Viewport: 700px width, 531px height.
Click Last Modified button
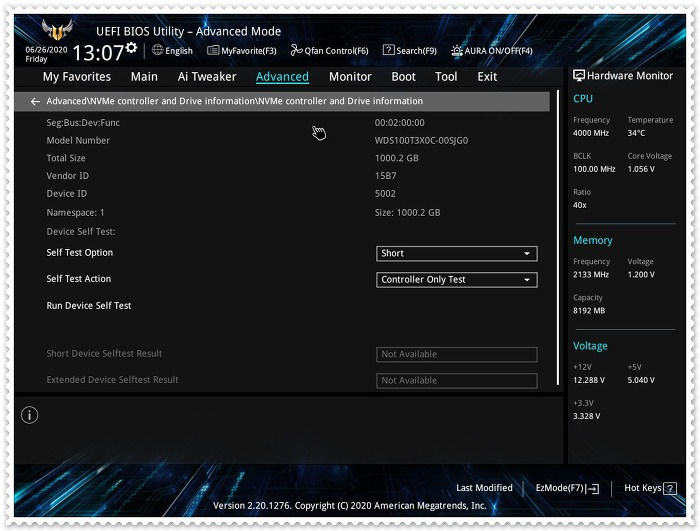pyautogui.click(x=484, y=488)
